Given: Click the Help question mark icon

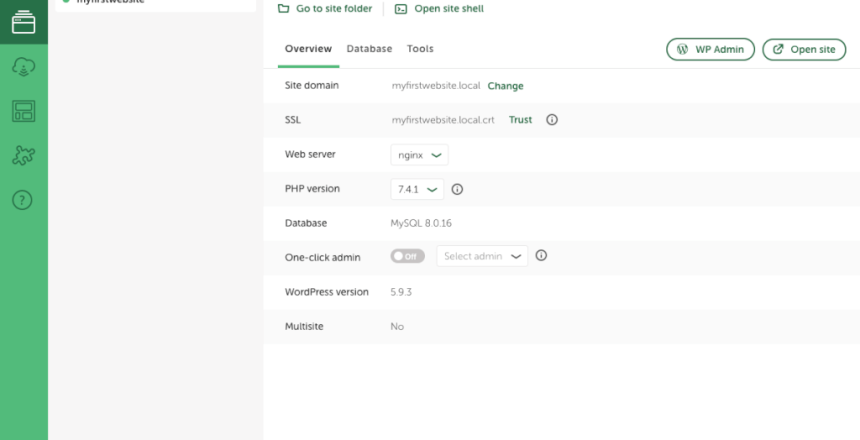Looking at the screenshot, I should (x=23, y=199).
